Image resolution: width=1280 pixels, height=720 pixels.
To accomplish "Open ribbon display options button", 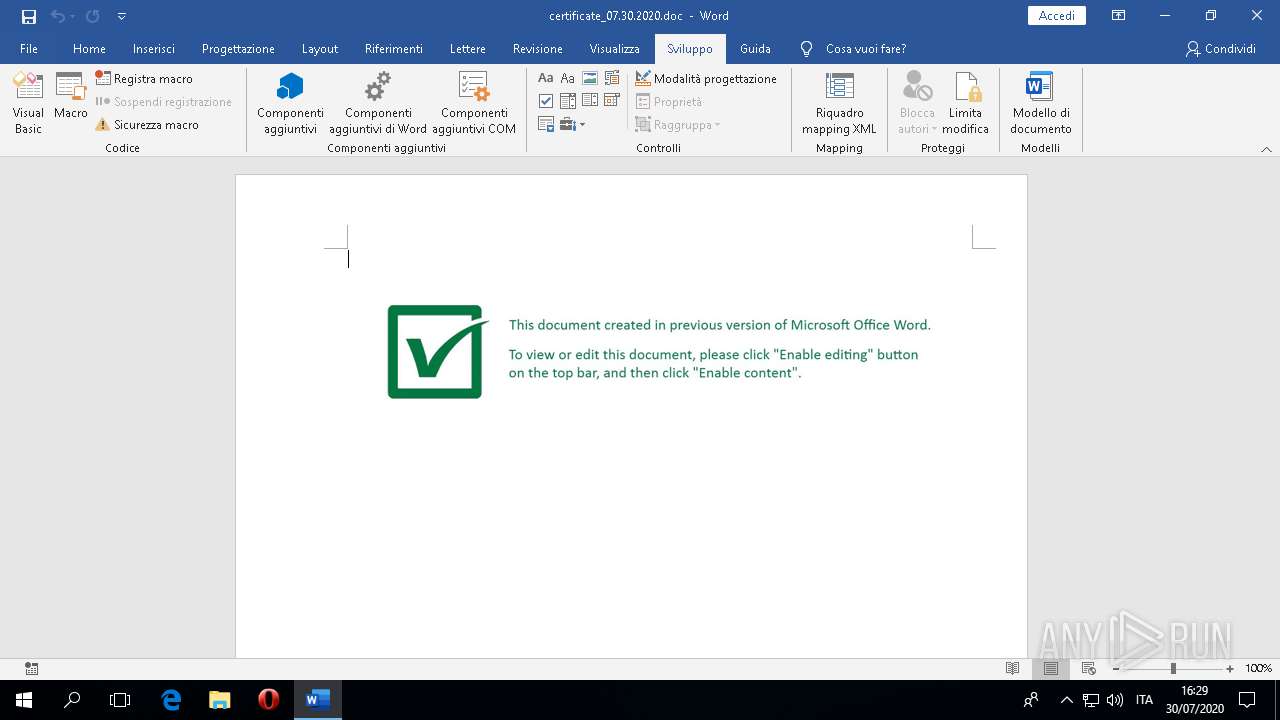I will pos(1119,16).
